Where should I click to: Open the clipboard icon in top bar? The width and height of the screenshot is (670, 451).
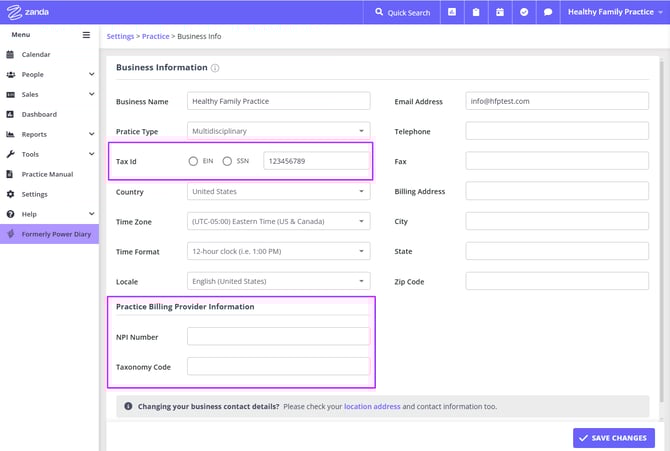click(x=476, y=12)
